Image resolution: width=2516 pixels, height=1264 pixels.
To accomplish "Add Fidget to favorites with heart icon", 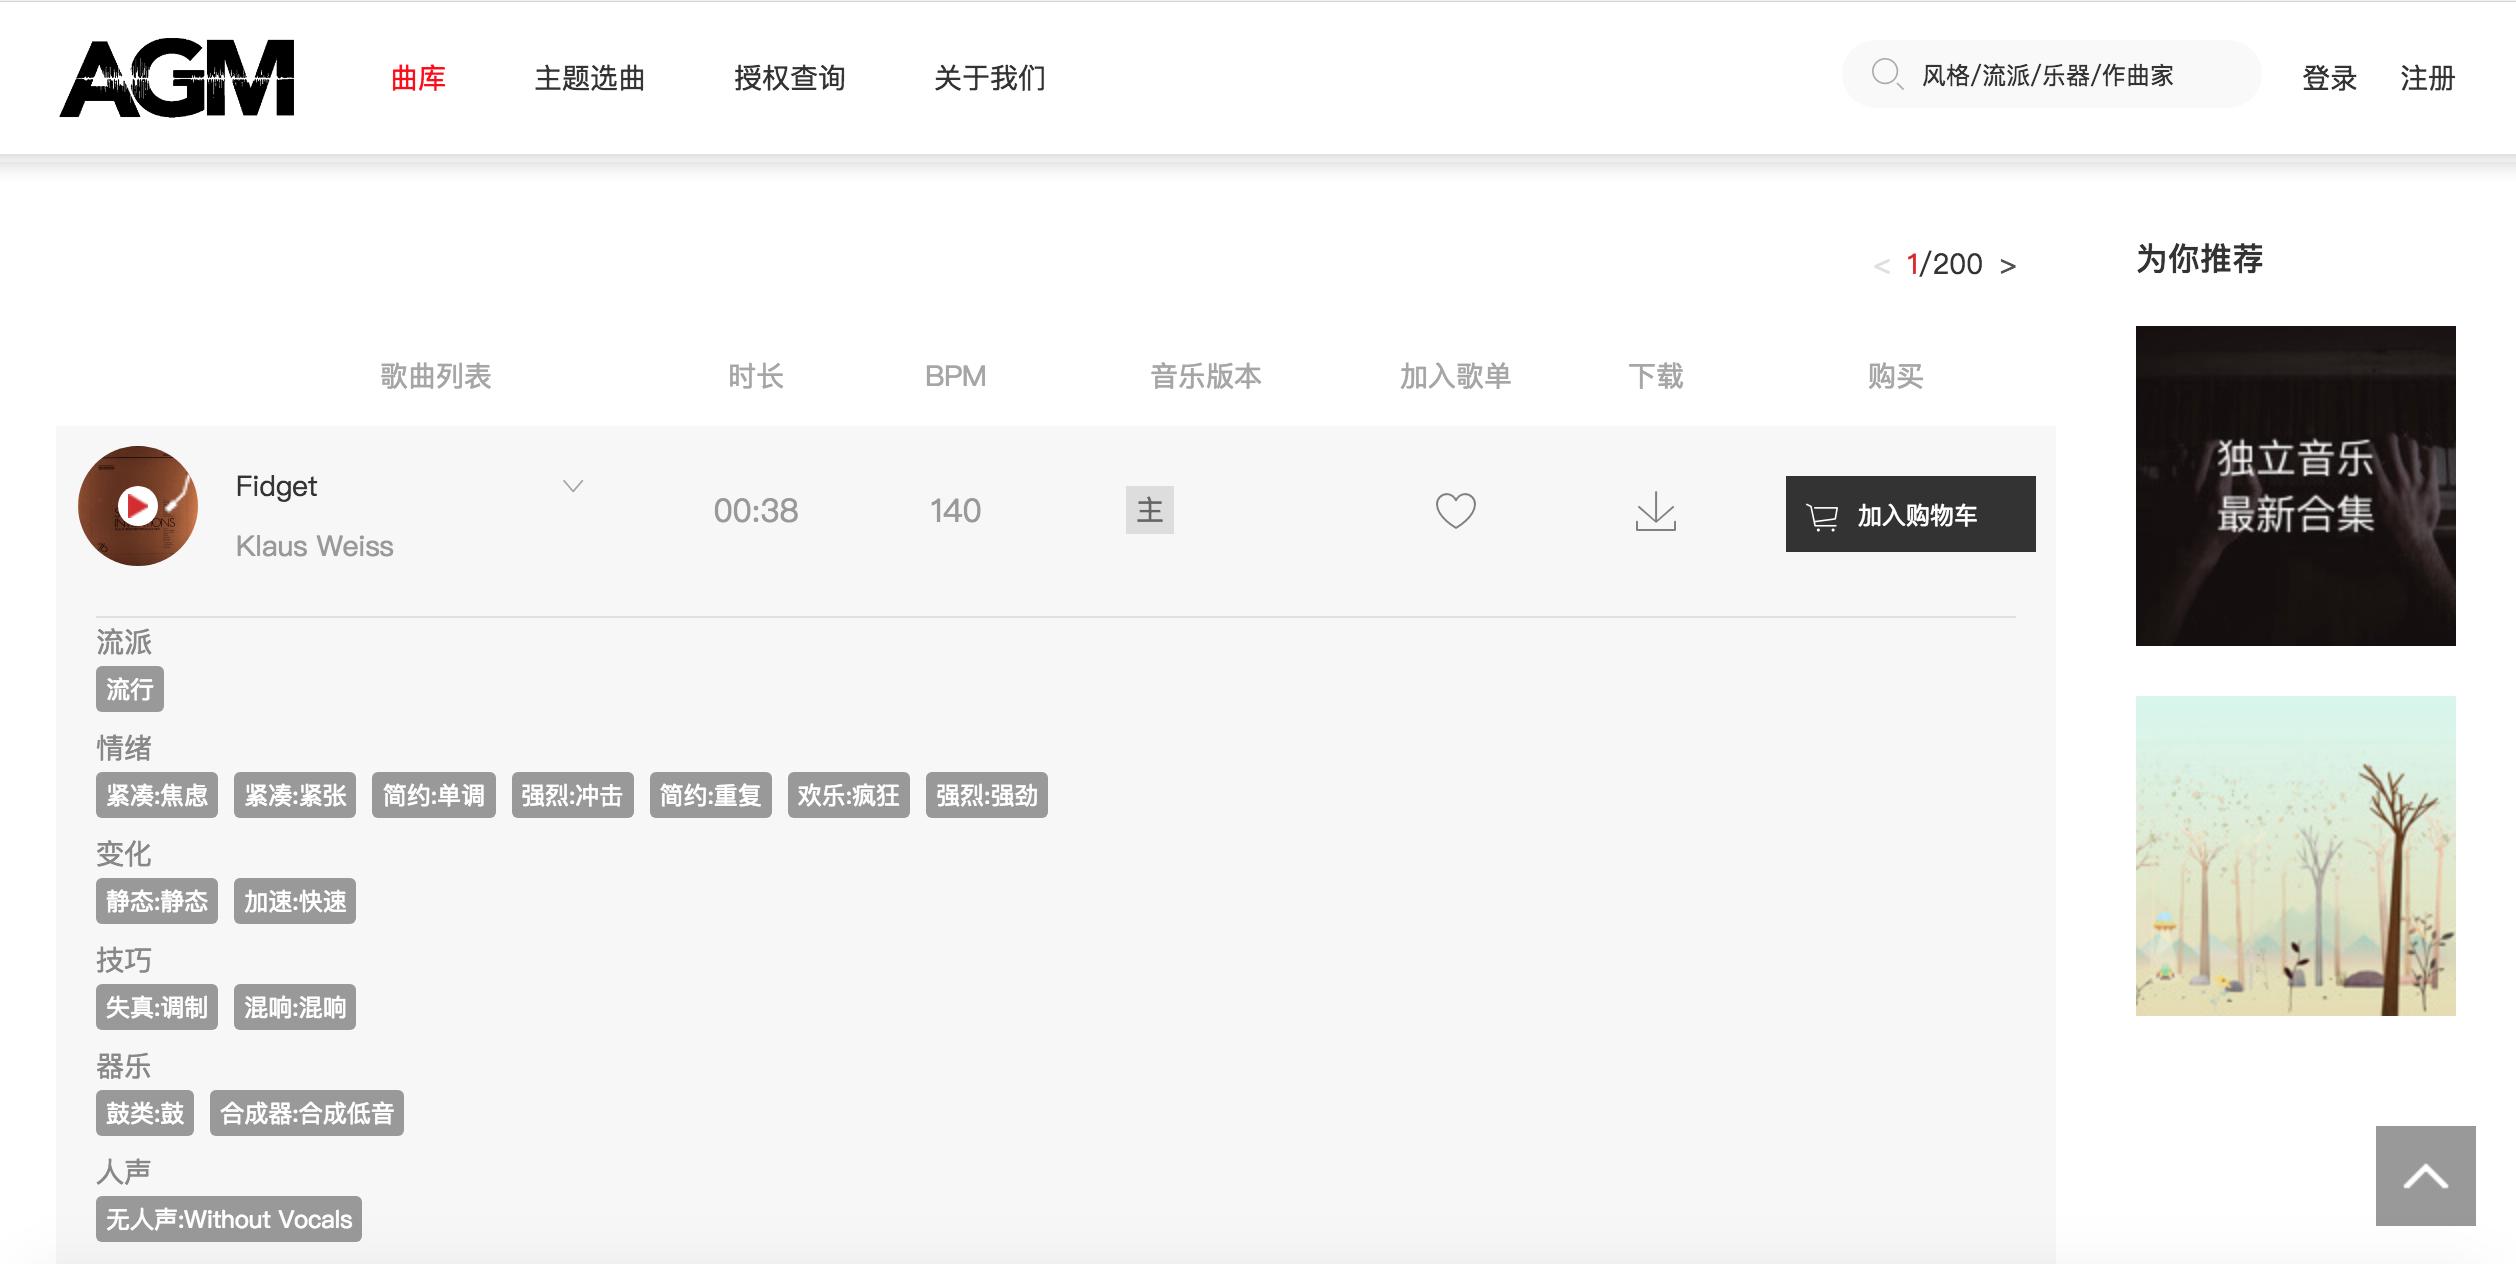I will coord(1455,511).
